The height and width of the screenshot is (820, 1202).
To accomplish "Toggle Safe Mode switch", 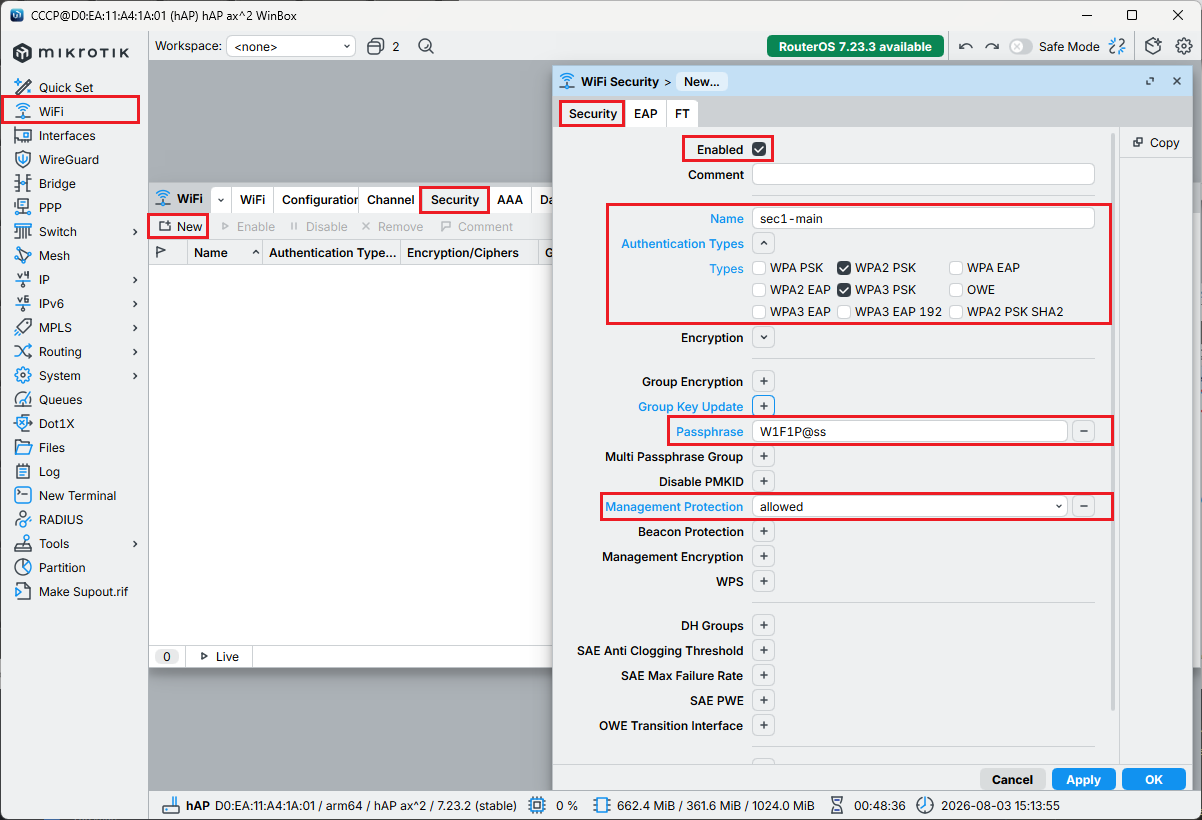I will [1020, 46].
